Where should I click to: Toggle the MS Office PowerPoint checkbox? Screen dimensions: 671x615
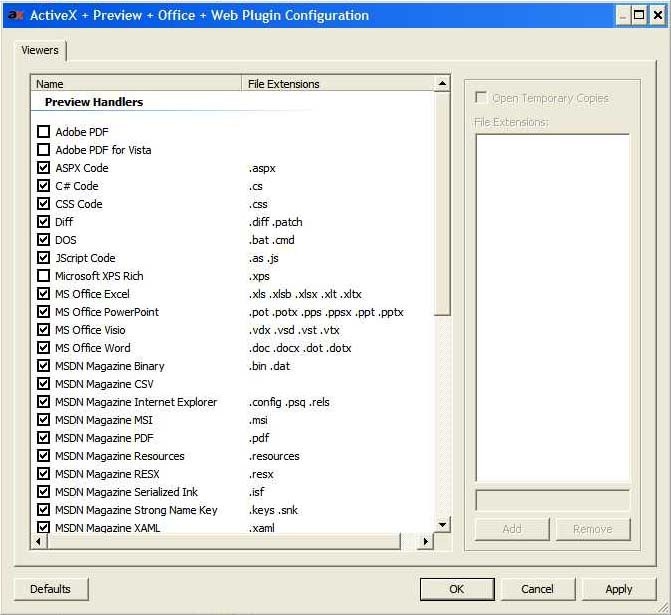pyautogui.click(x=43, y=312)
